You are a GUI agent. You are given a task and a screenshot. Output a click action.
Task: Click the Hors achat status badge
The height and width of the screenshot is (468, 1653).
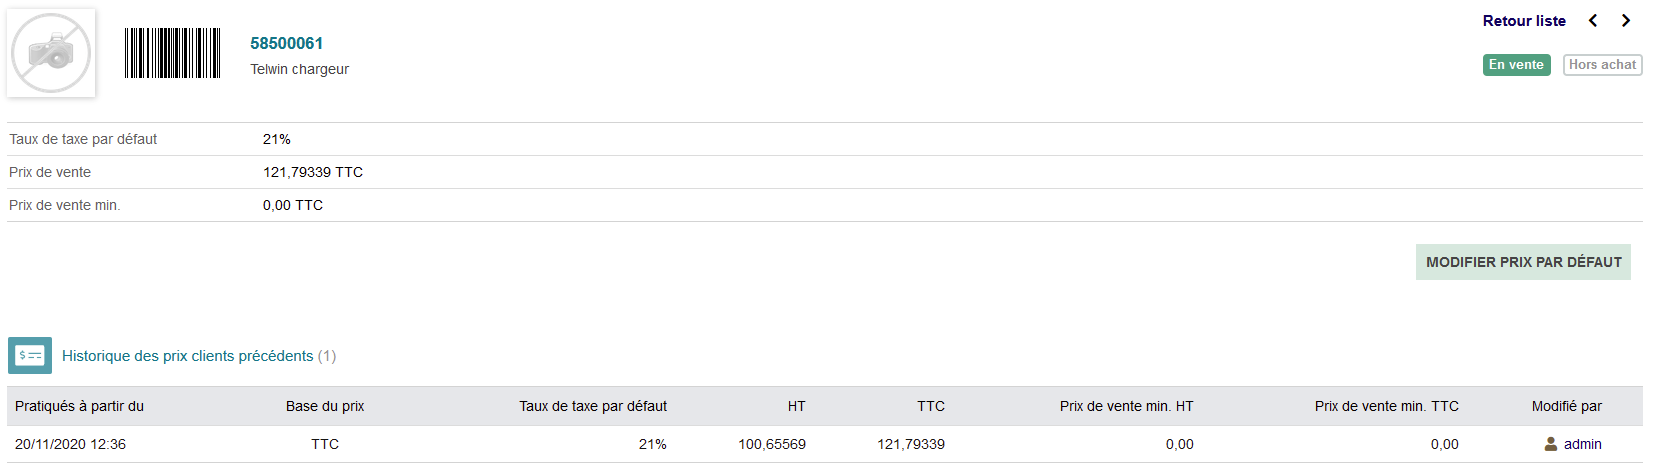1602,65
